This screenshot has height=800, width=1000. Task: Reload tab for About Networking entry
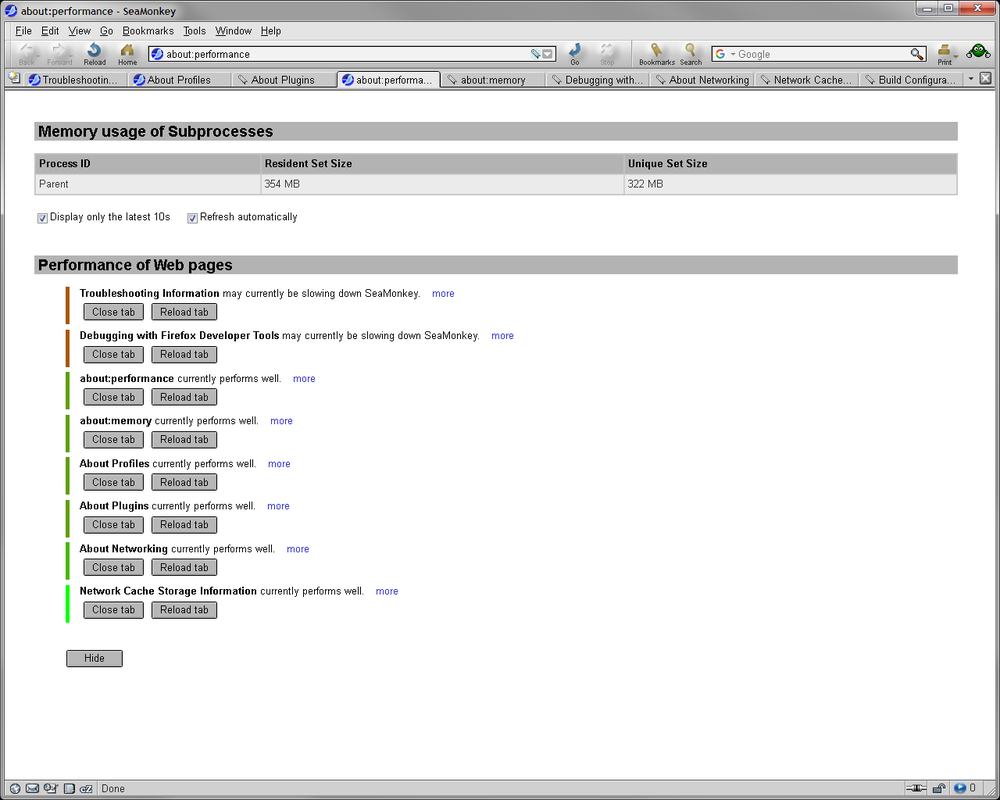(184, 567)
